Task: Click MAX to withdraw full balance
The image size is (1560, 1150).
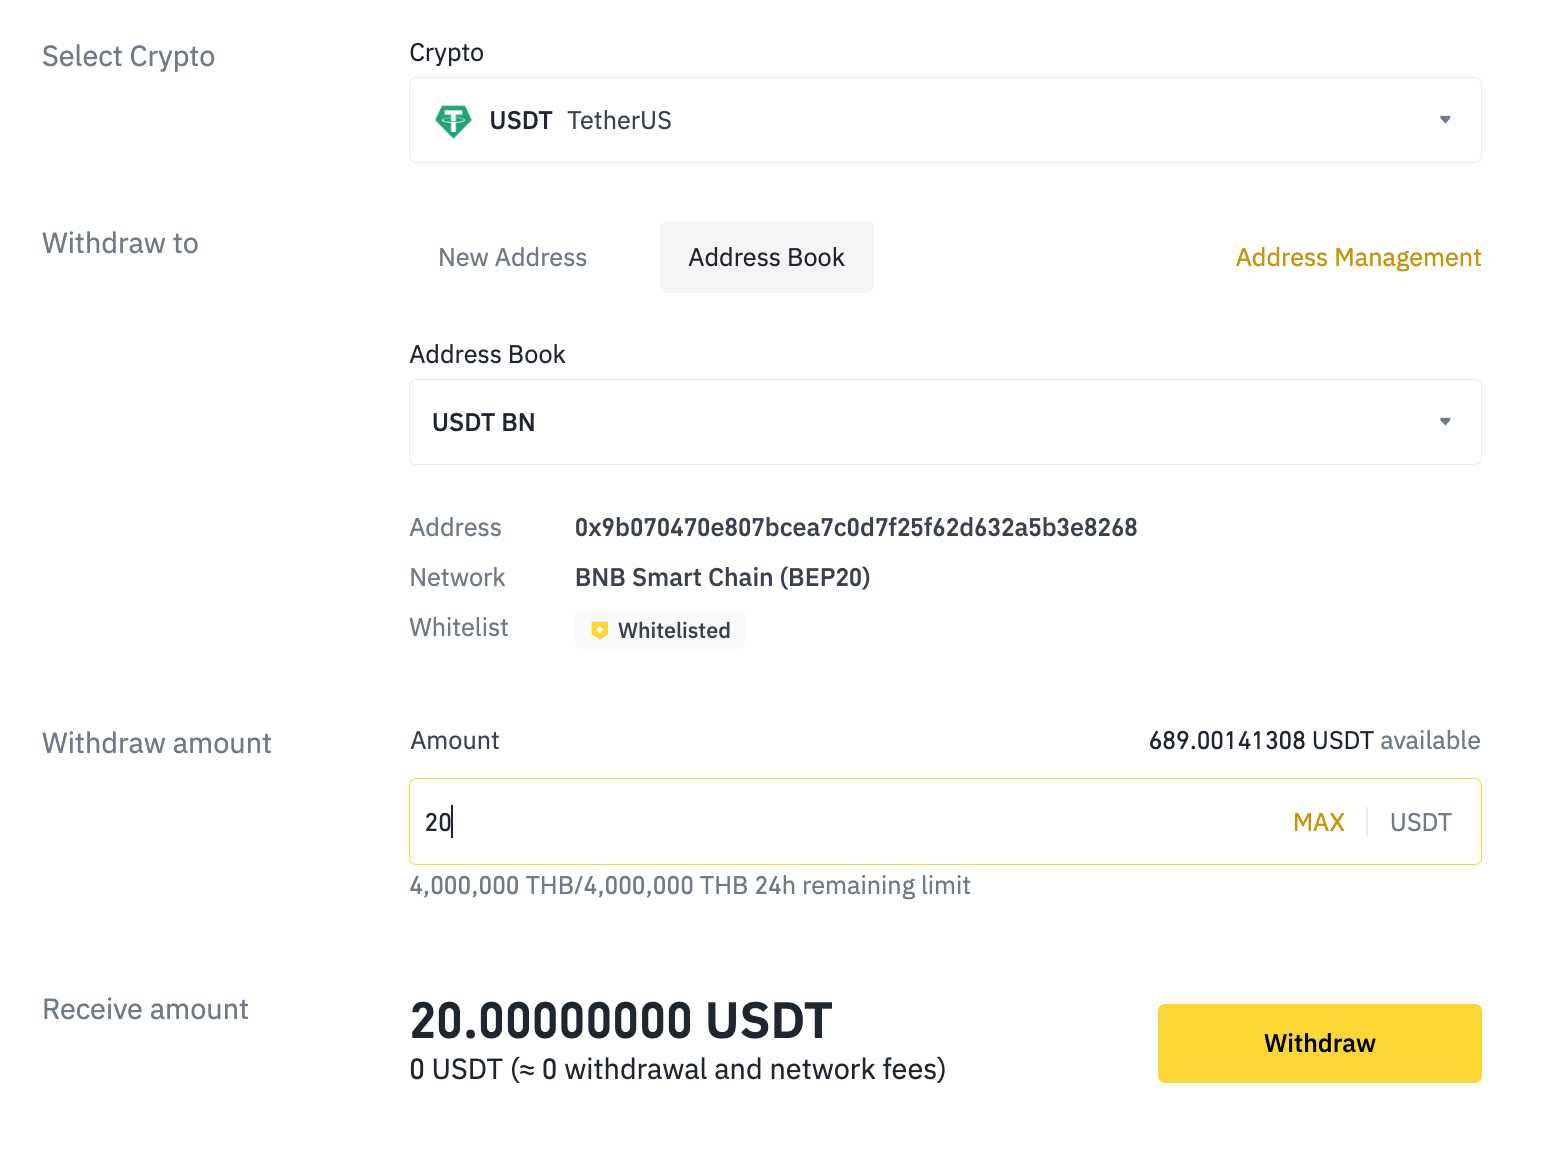Action: pos(1319,822)
